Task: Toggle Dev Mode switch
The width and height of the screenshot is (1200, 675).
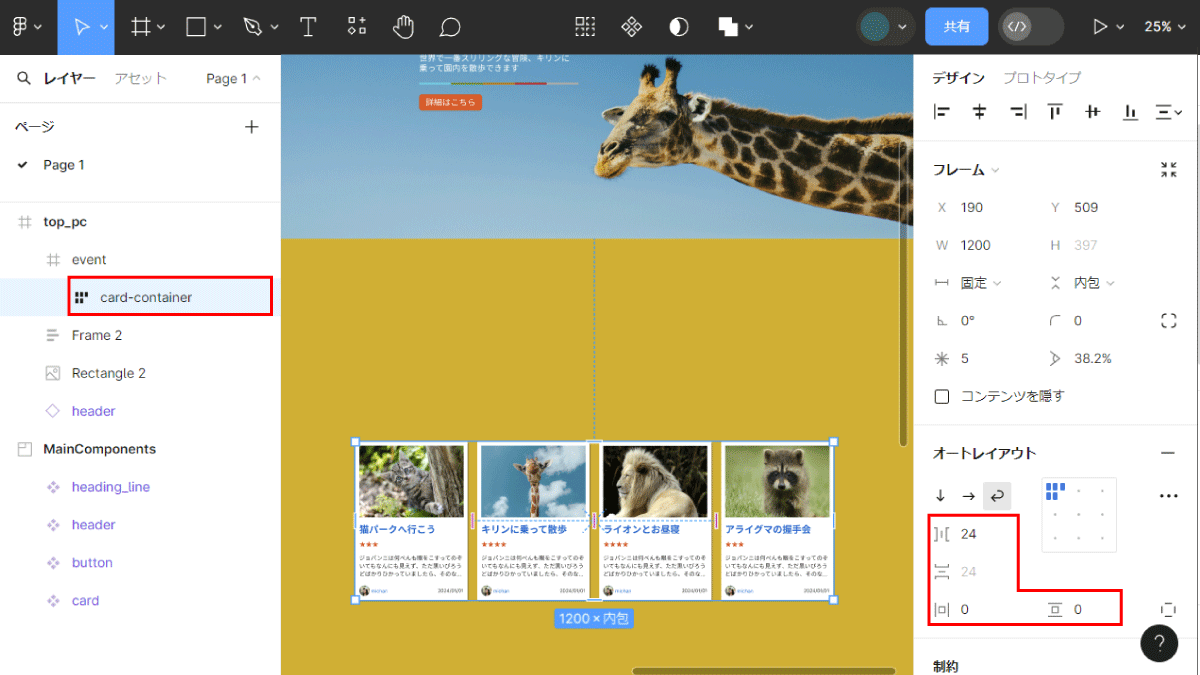Action: (x=1031, y=27)
